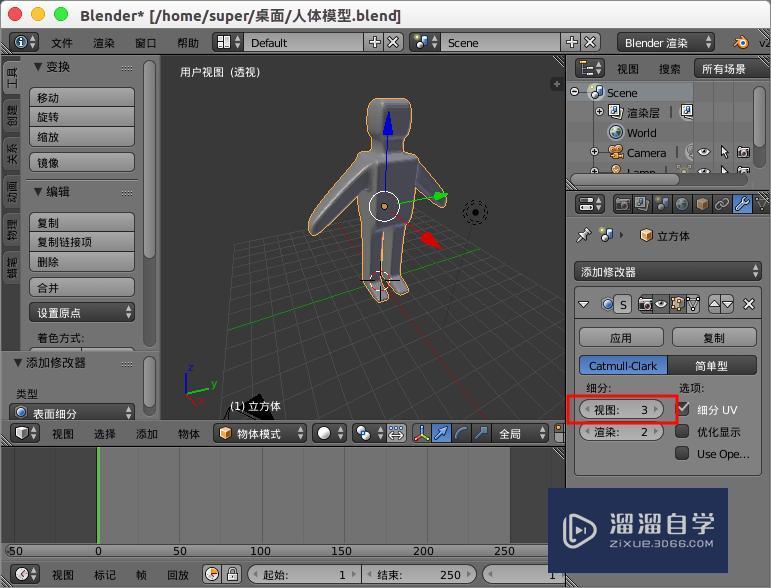Viewport: 771px width, 588px height.
Task: Collapse the 变换 tool panel
Action: click(x=37, y=66)
